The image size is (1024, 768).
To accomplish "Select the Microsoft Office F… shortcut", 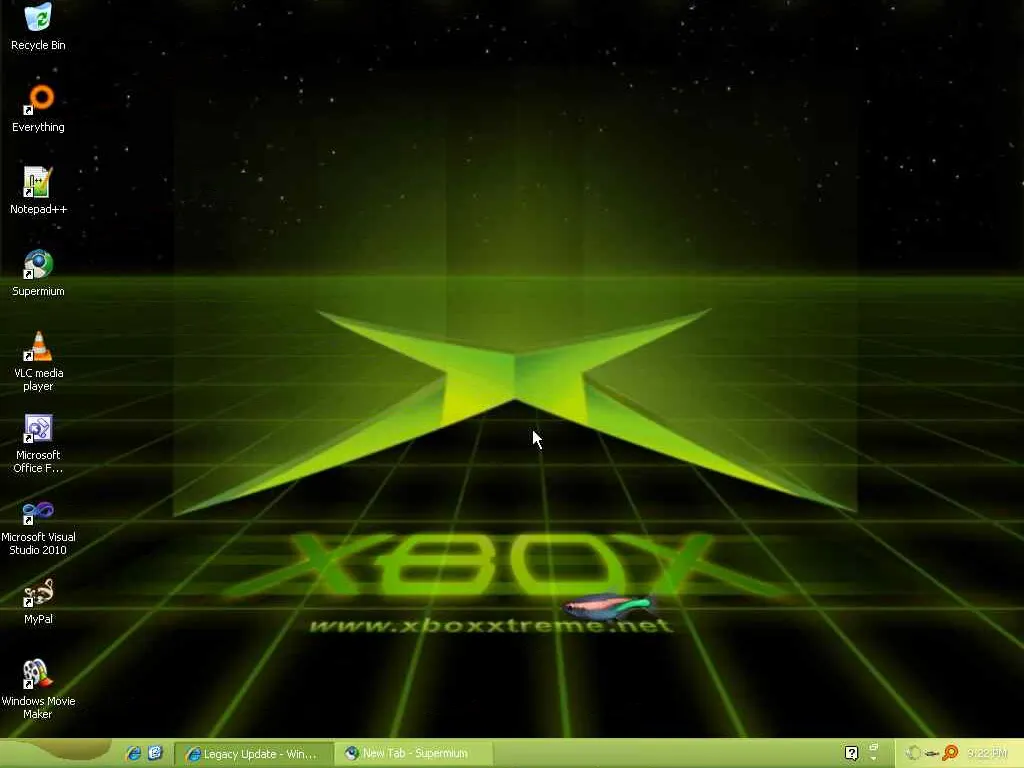I will click(38, 443).
